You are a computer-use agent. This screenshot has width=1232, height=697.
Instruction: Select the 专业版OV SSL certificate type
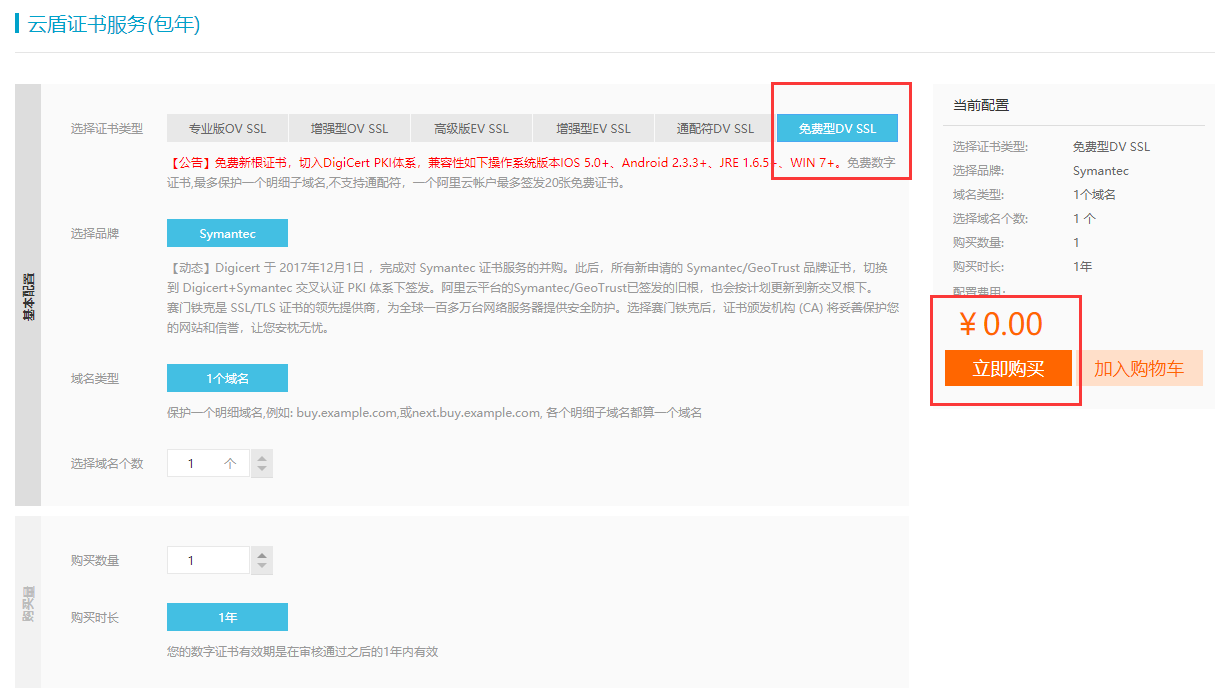tap(228, 128)
